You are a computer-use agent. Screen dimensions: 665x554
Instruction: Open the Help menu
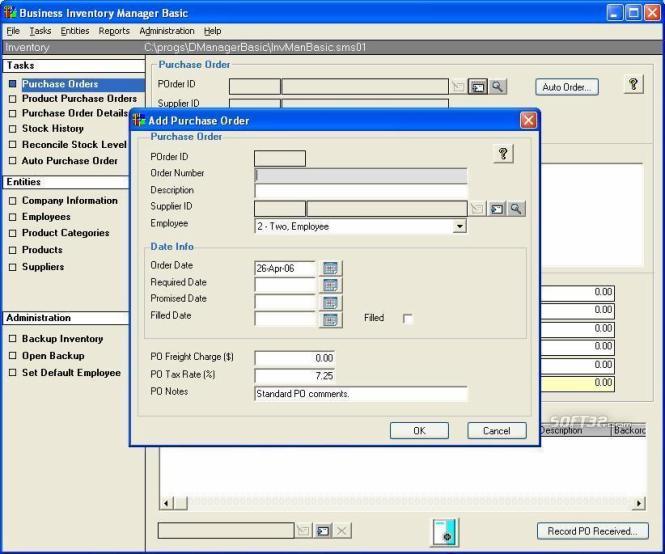pyautogui.click(x=212, y=31)
